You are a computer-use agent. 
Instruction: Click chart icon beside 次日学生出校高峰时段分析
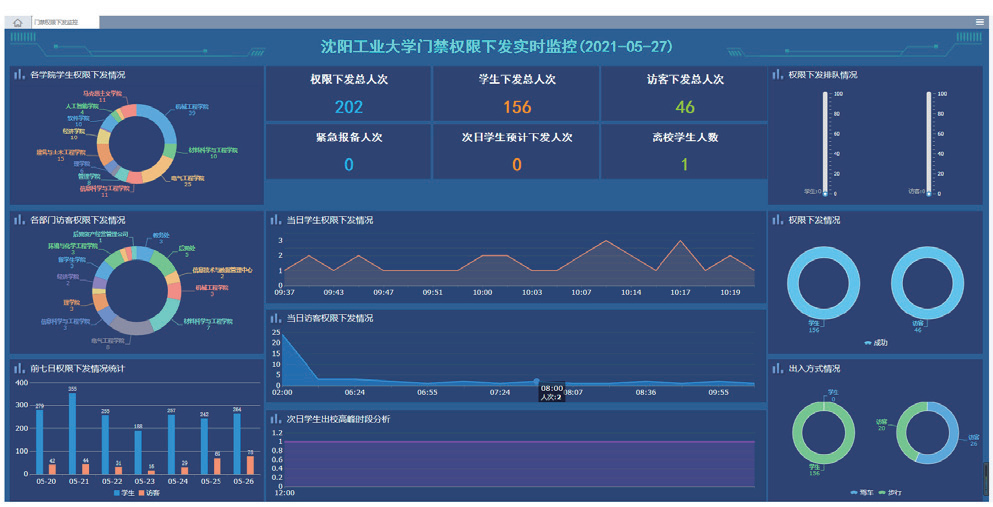[276, 418]
